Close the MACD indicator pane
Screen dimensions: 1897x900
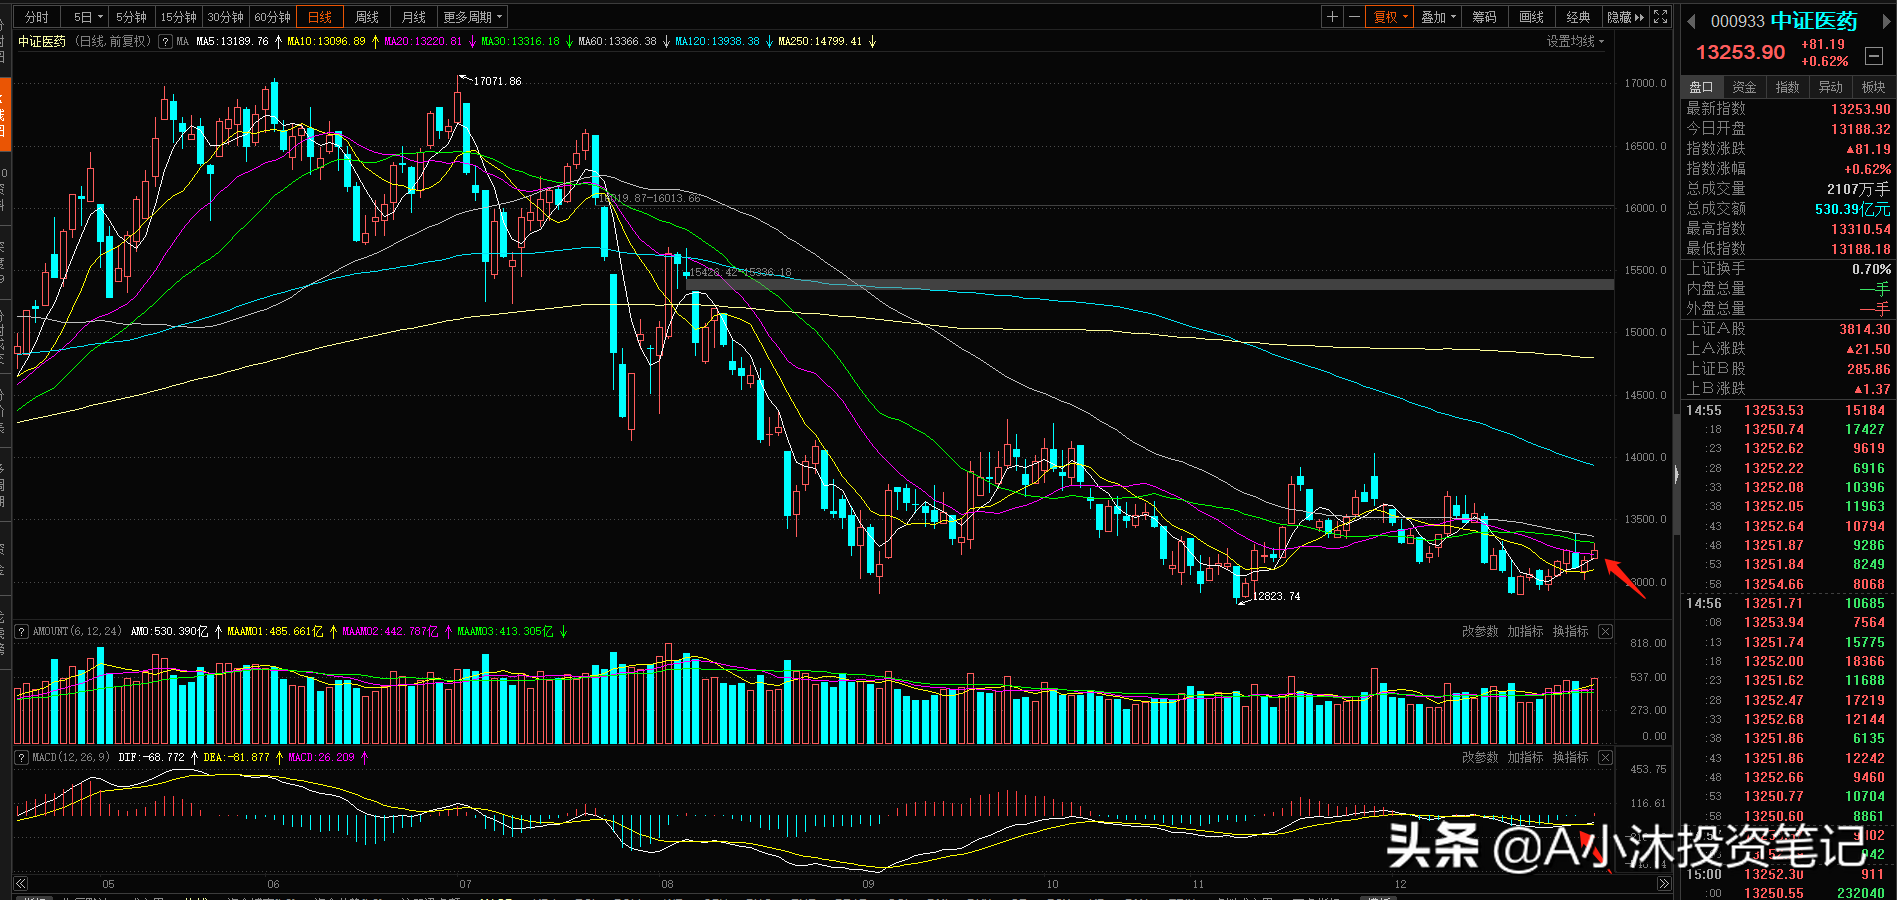click(1605, 758)
